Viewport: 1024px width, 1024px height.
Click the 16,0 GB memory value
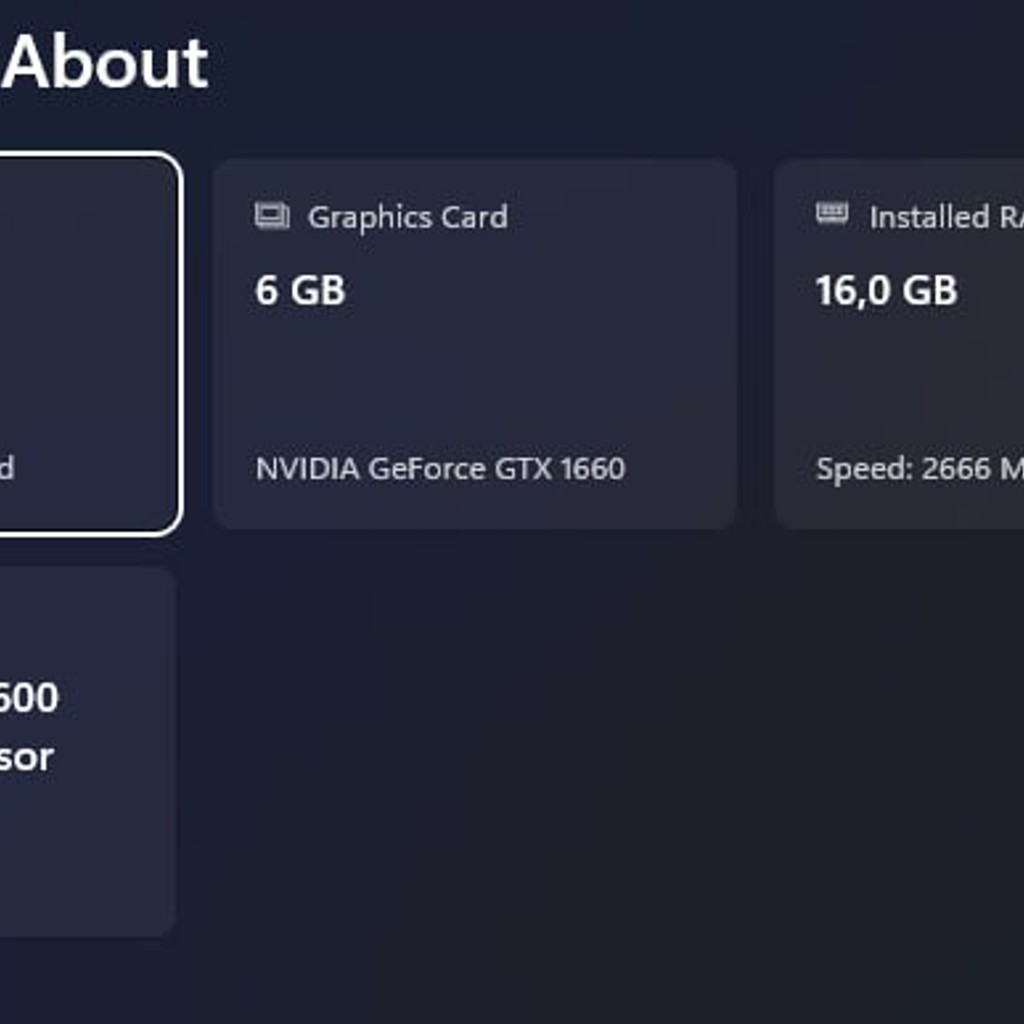(886, 291)
